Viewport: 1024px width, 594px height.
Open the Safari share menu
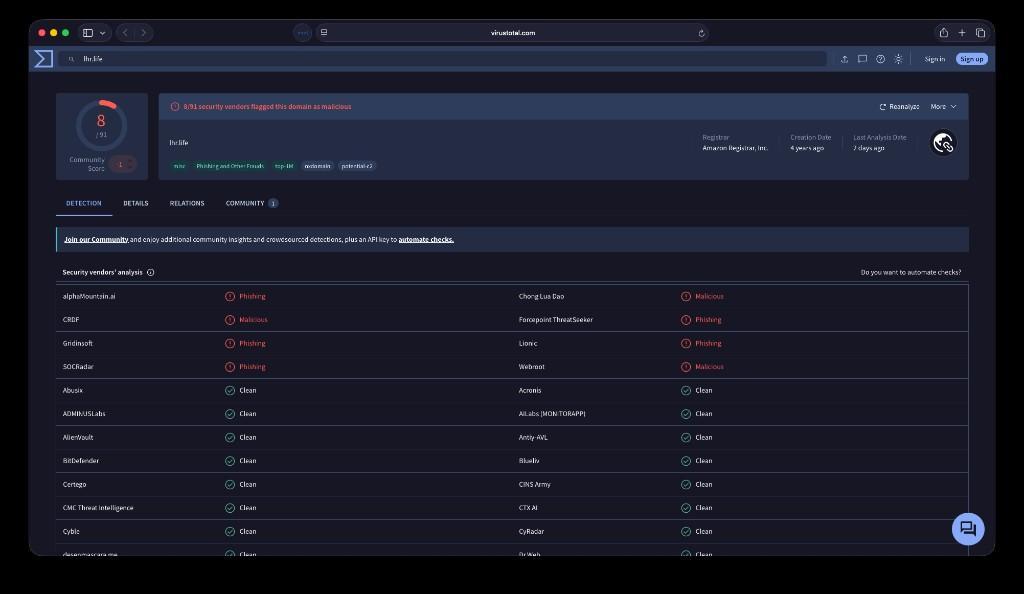[944, 33]
